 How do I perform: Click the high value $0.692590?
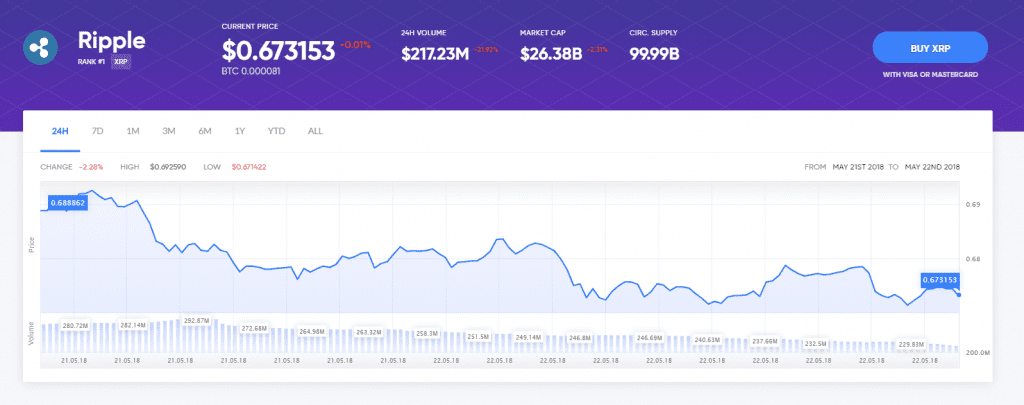pos(168,167)
